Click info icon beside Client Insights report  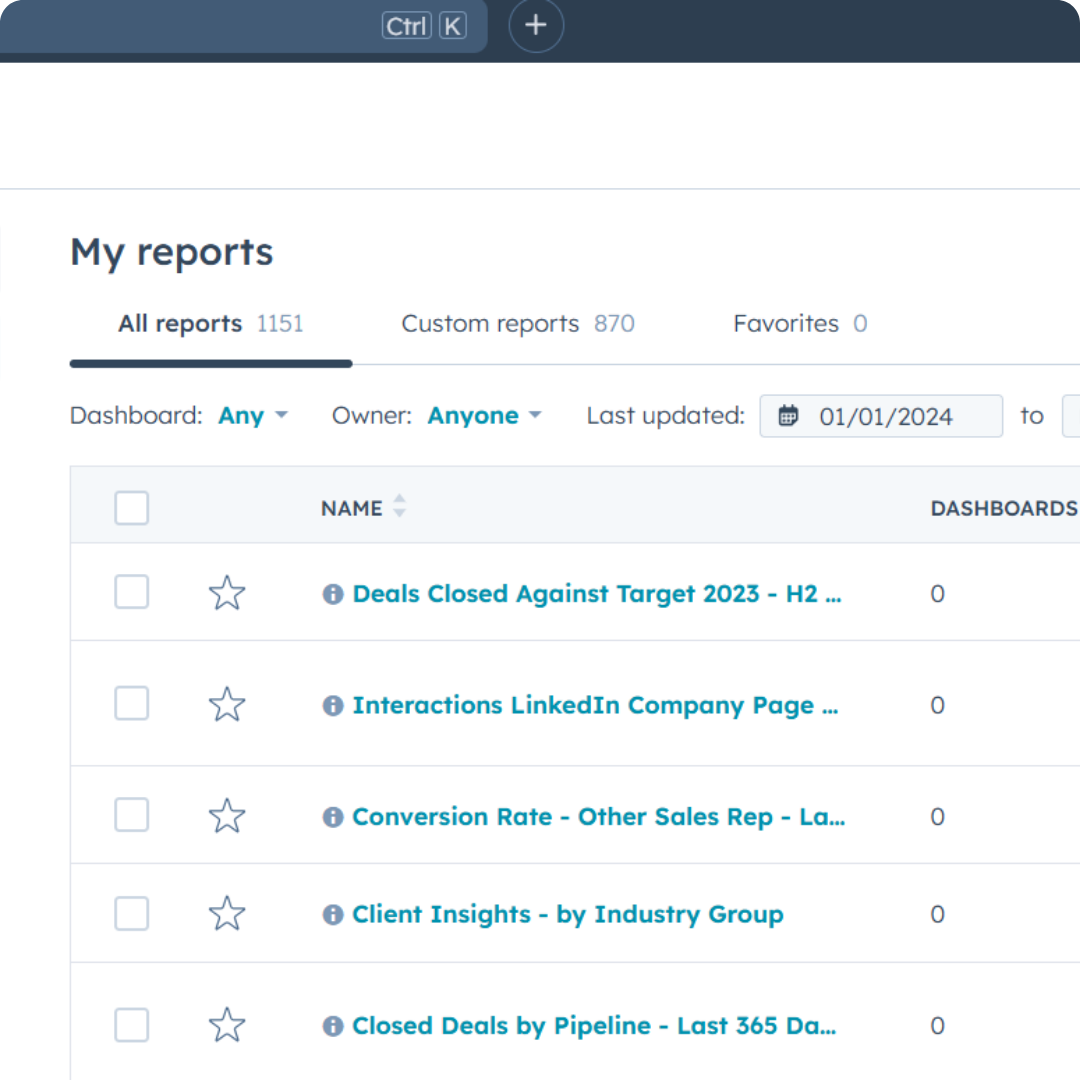(333, 915)
